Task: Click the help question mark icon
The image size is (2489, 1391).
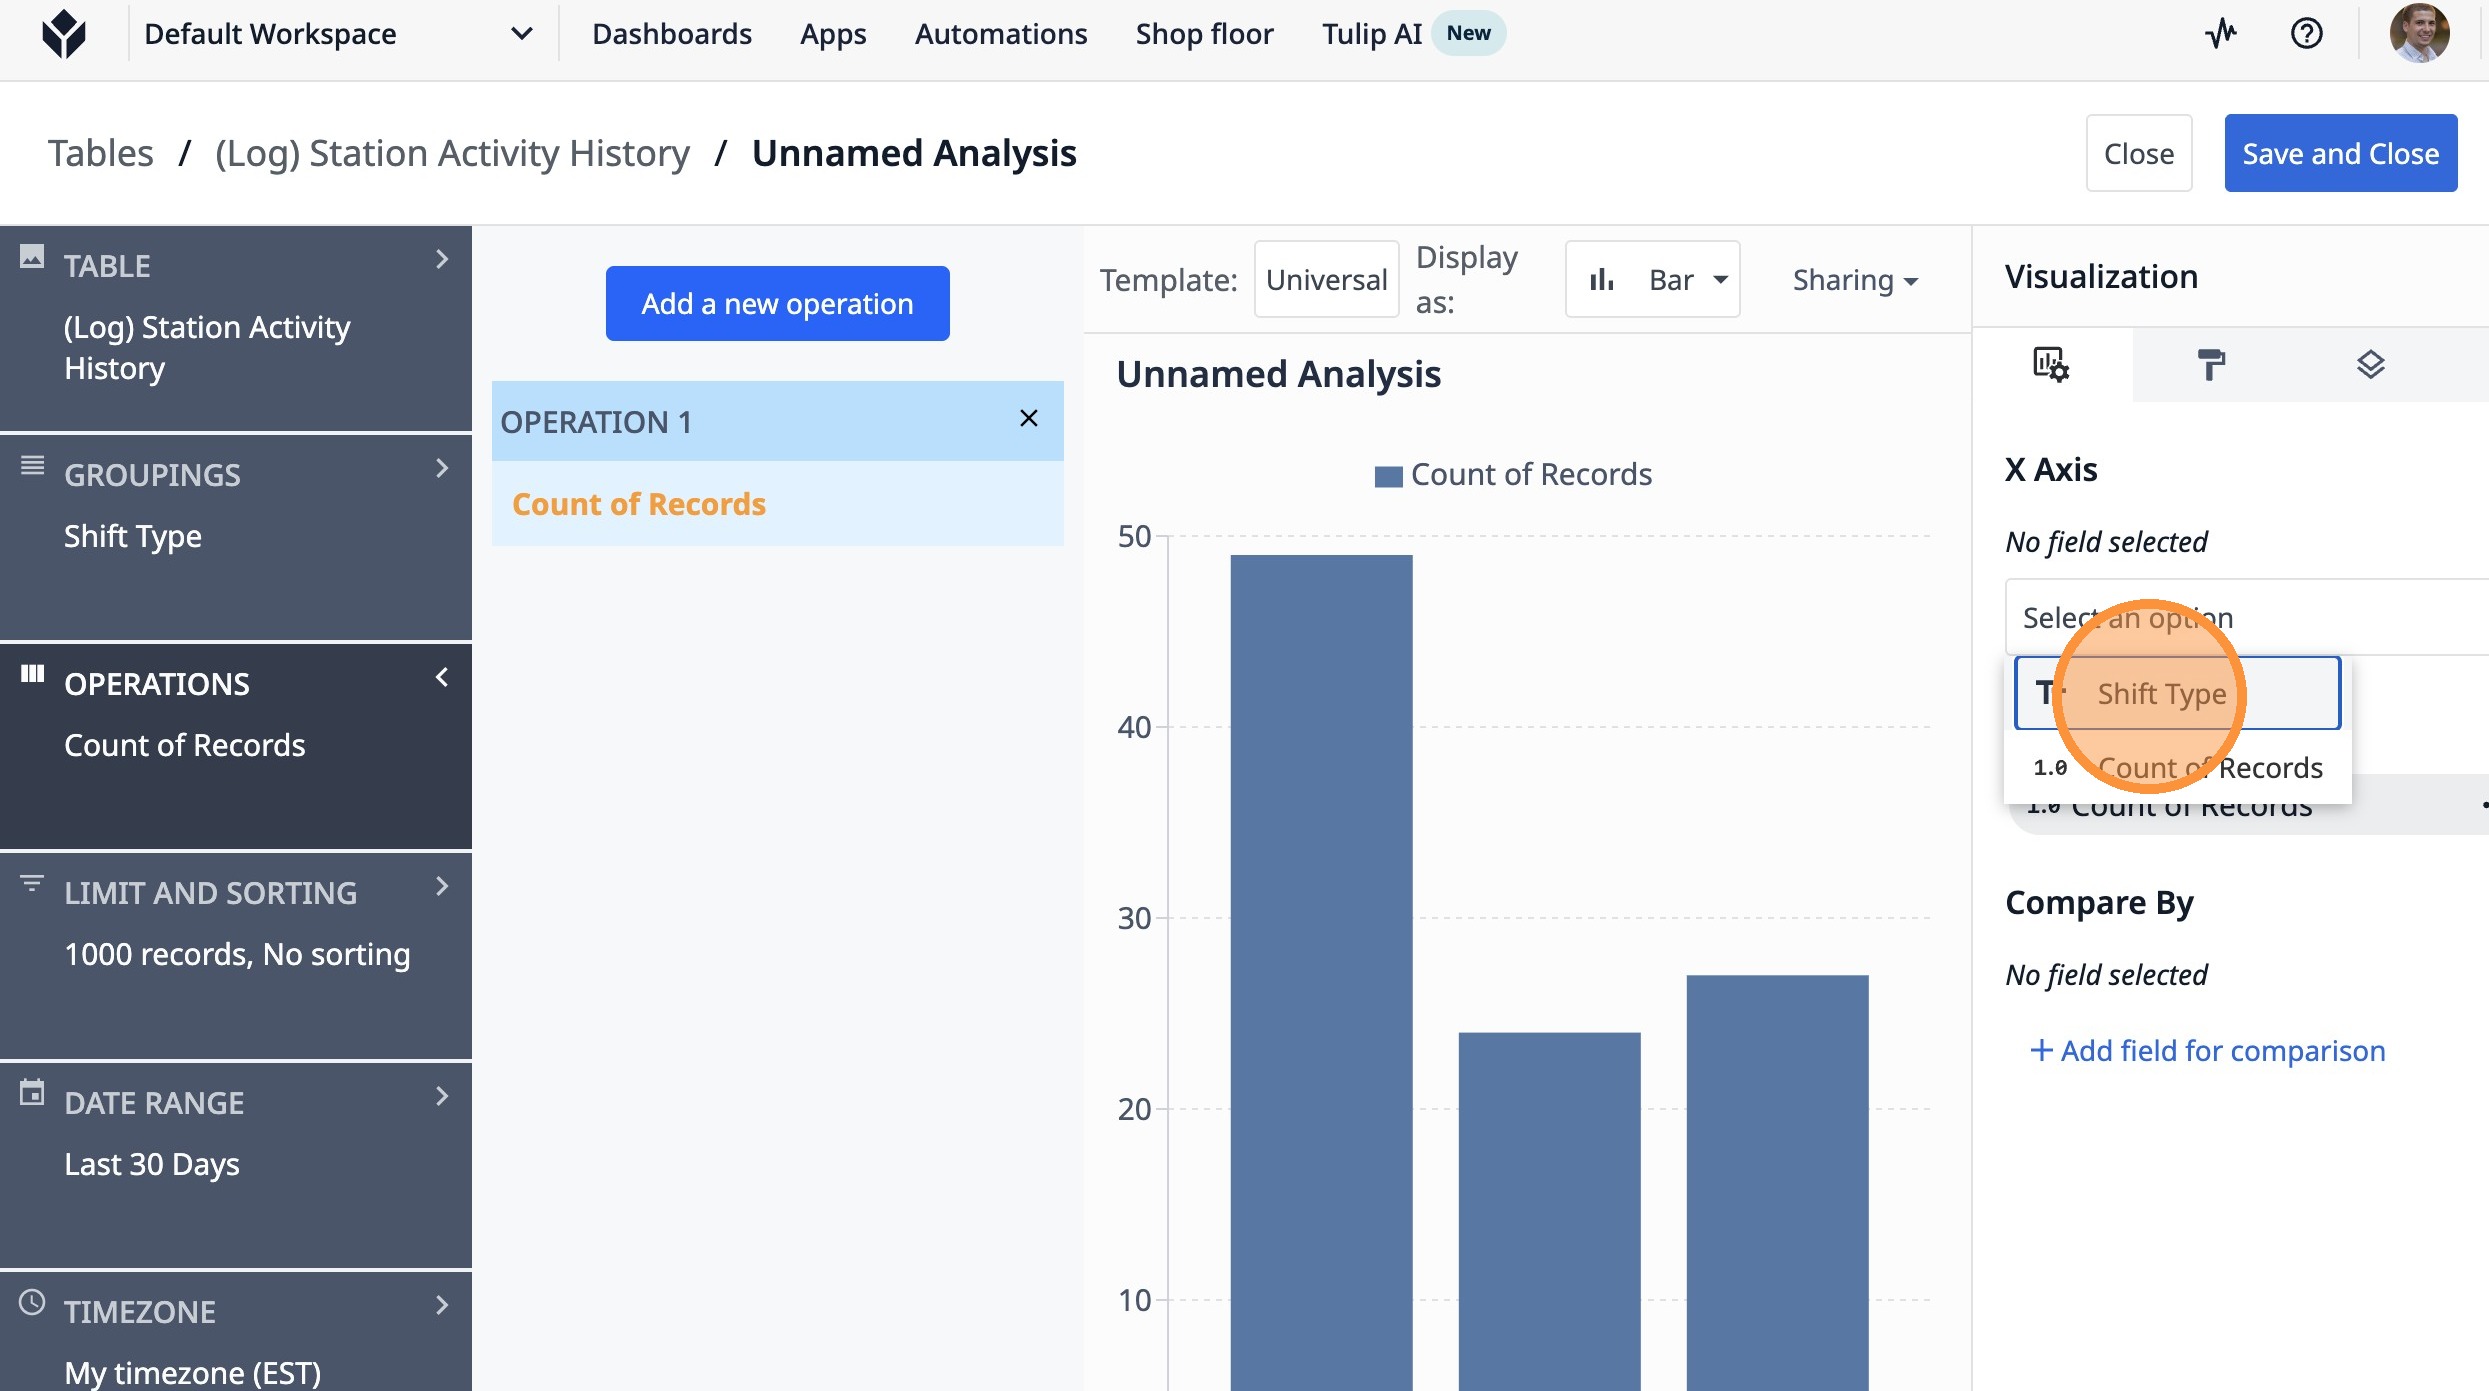Action: pos(2306,34)
